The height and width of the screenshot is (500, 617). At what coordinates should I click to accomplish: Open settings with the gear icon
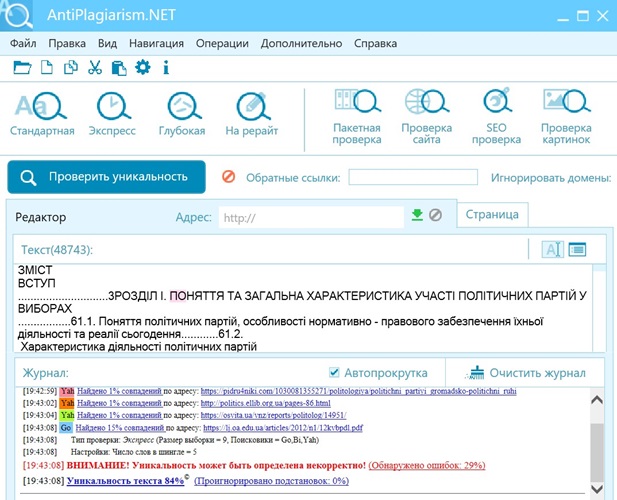tap(142, 67)
